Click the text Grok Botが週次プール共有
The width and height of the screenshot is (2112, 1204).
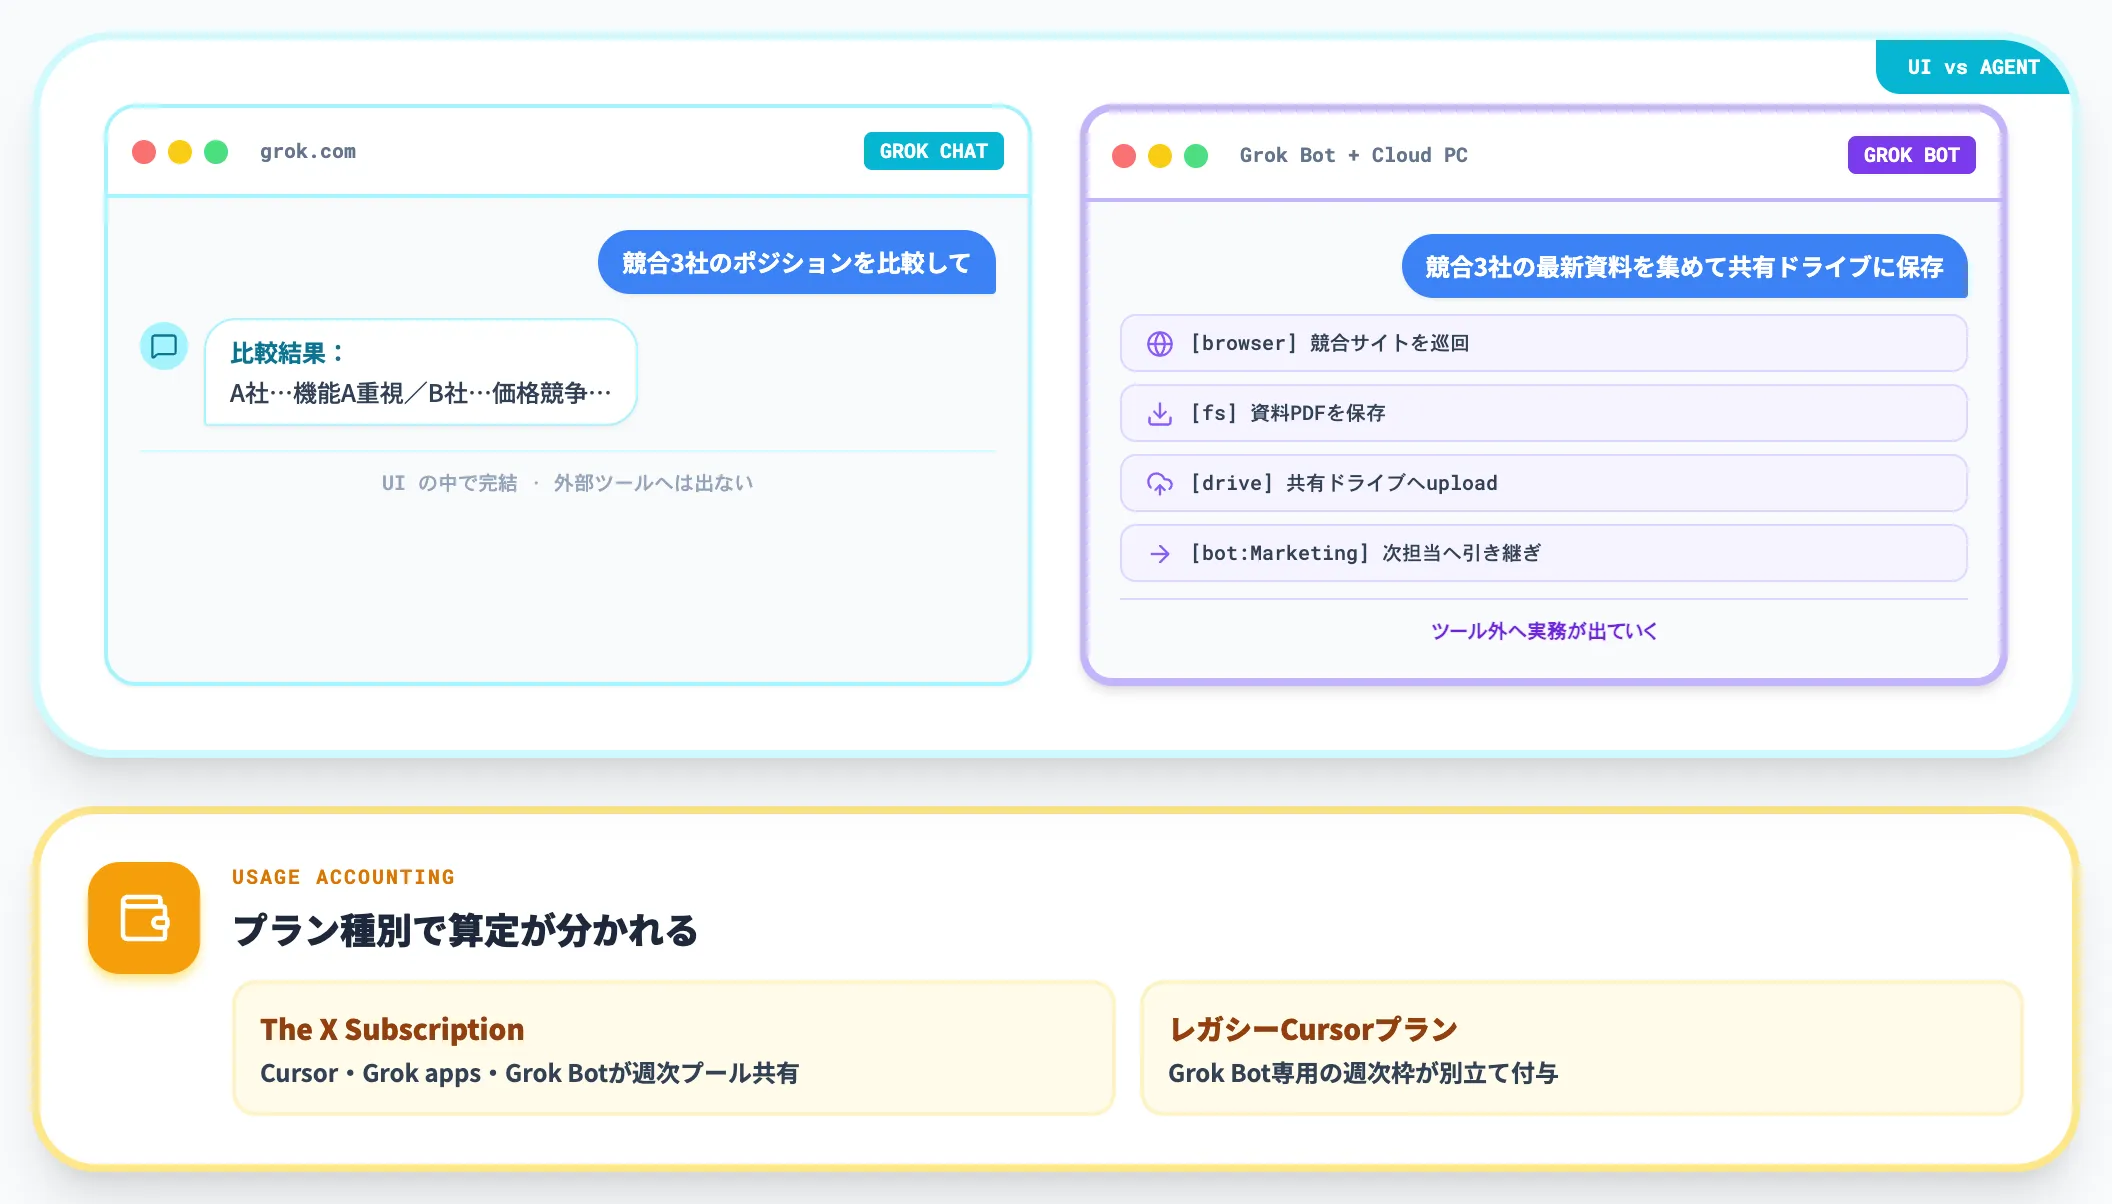pos(652,1074)
